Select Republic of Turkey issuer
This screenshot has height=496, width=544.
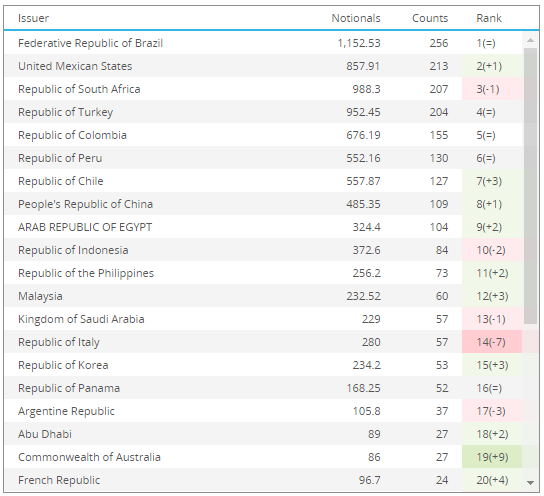click(x=66, y=112)
